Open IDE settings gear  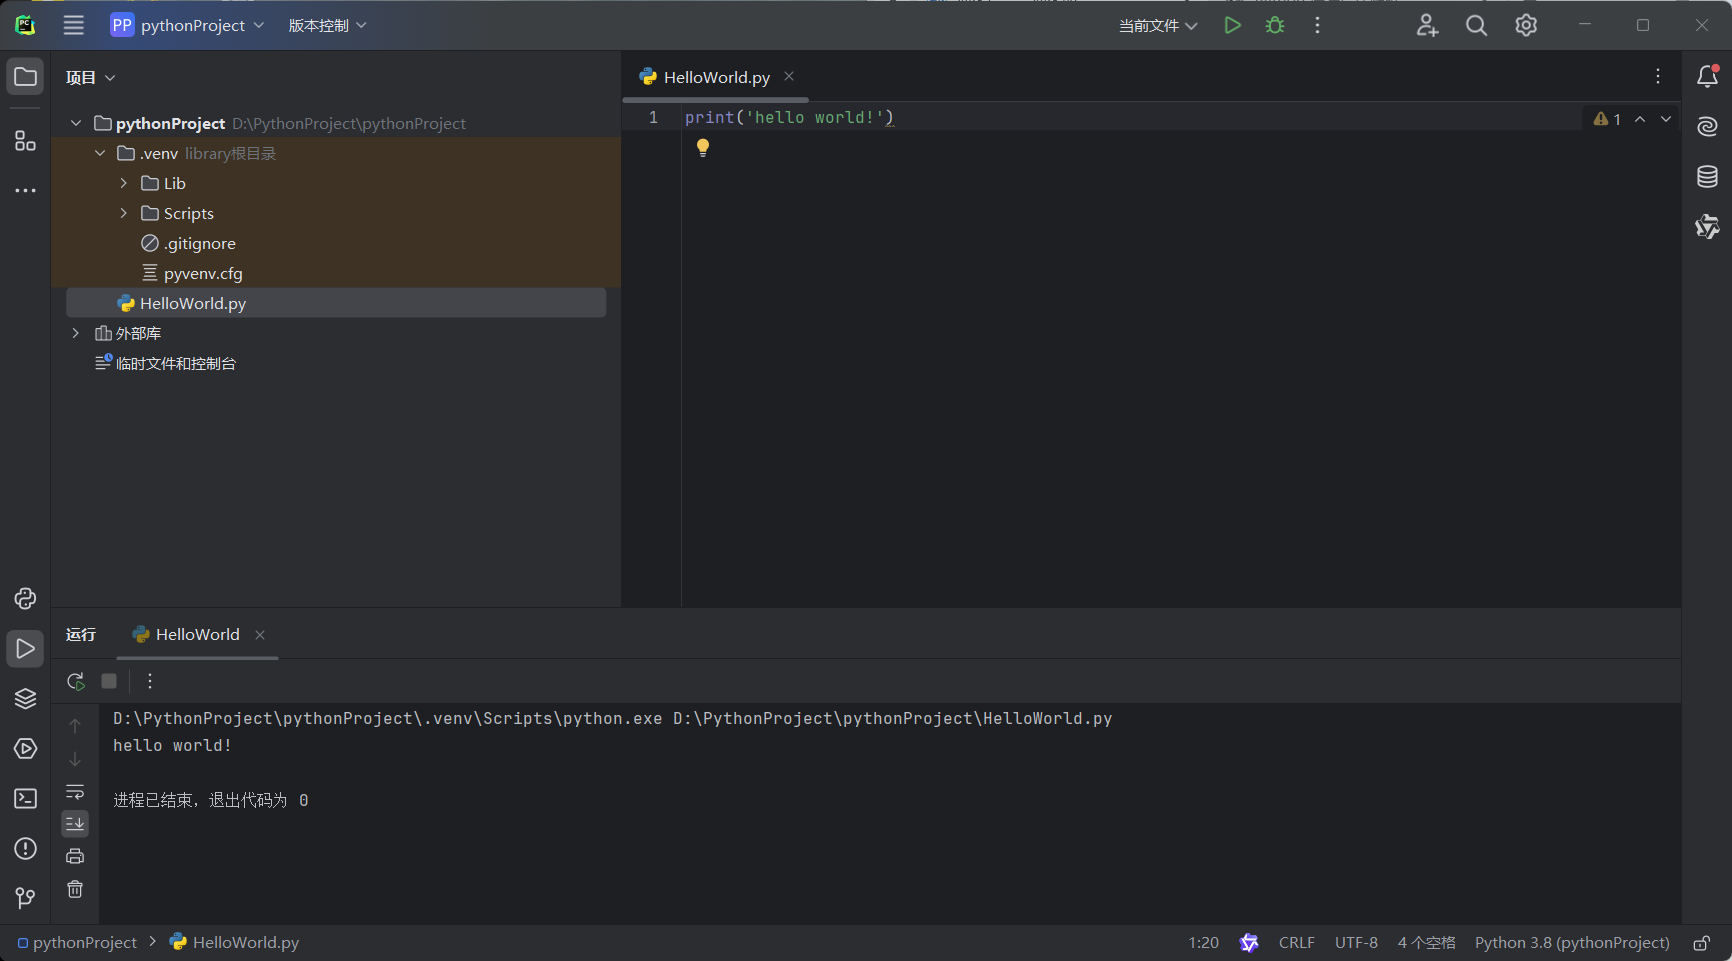1526,25
